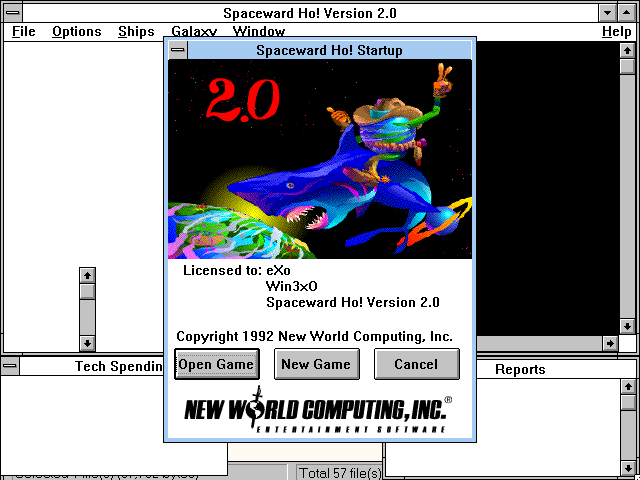Open the Help menu
640x480 pixels.
point(616,32)
